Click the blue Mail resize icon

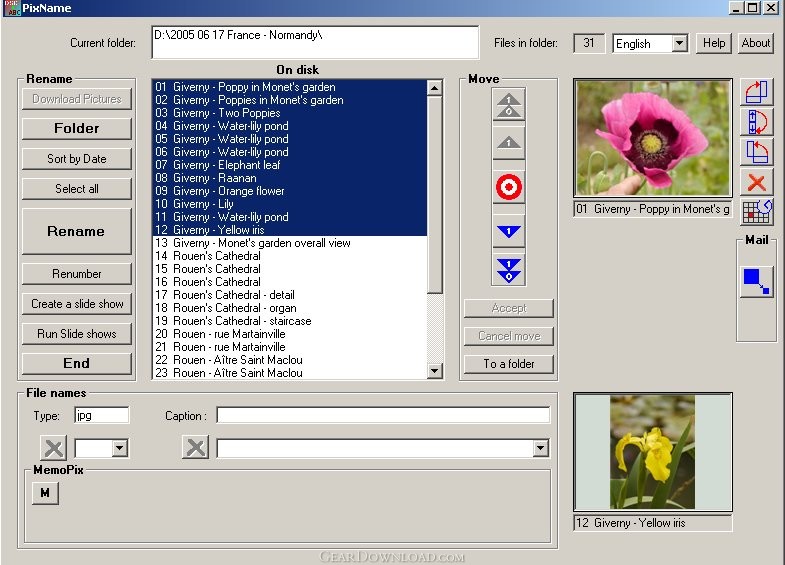(x=756, y=282)
